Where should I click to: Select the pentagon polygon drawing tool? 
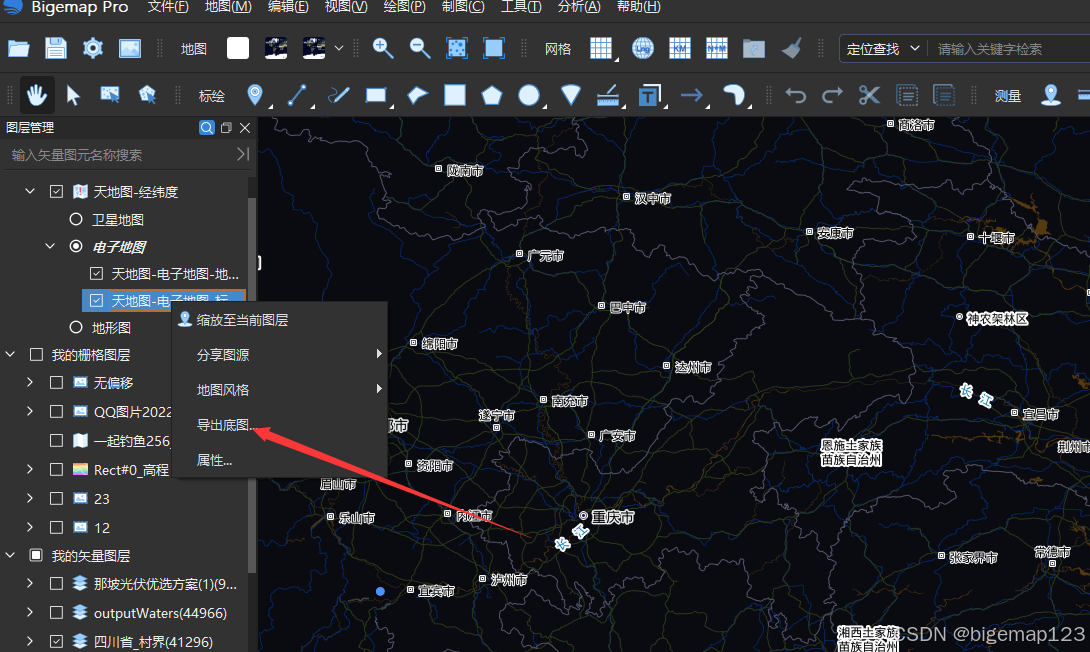tap(492, 95)
